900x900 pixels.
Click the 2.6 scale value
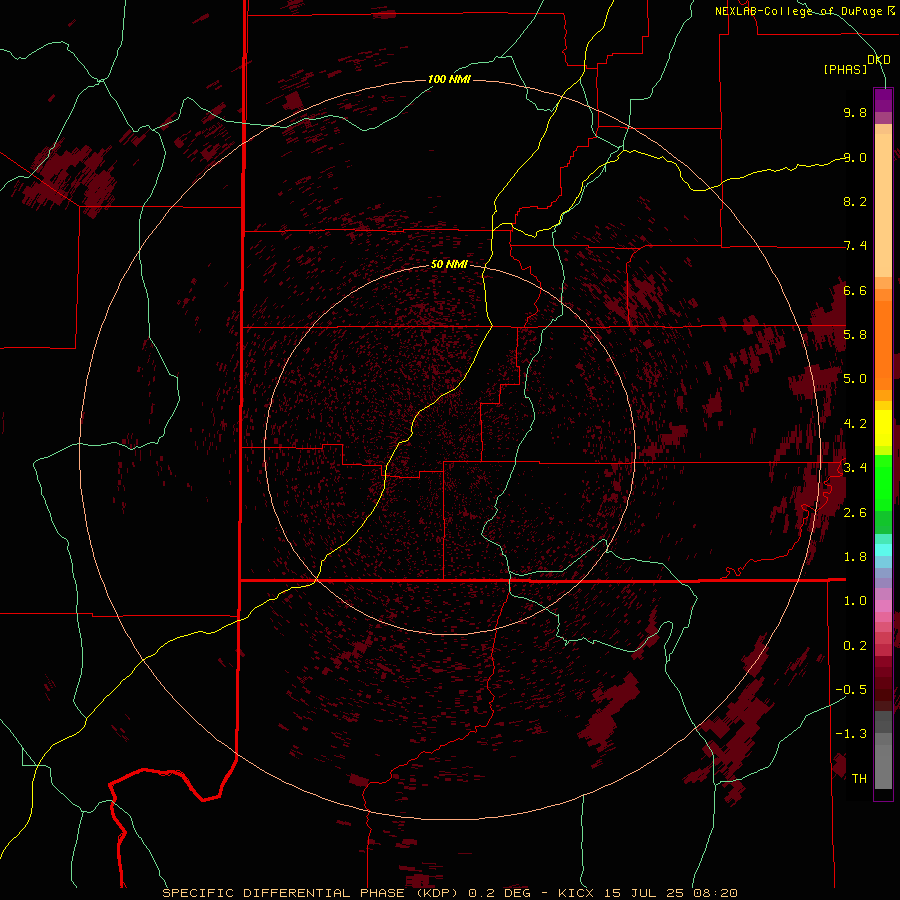(855, 513)
